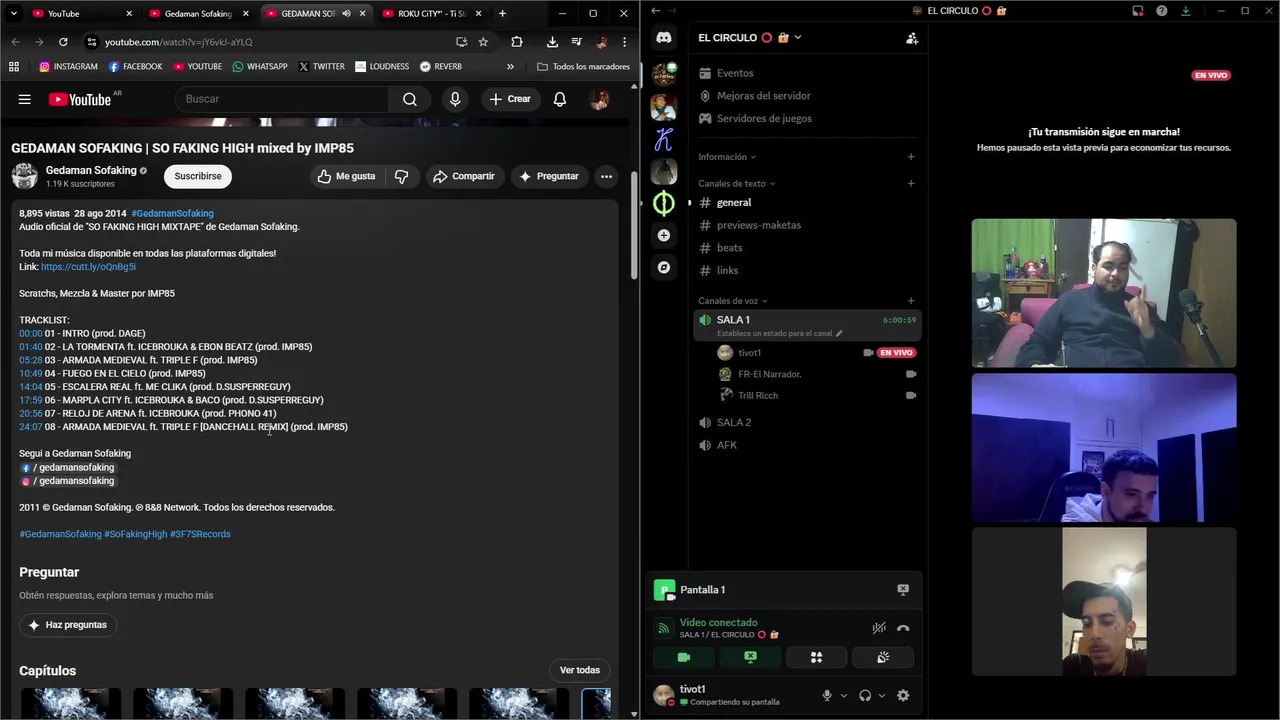
Task: Deafen Discord headphones
Action: pos(865,695)
